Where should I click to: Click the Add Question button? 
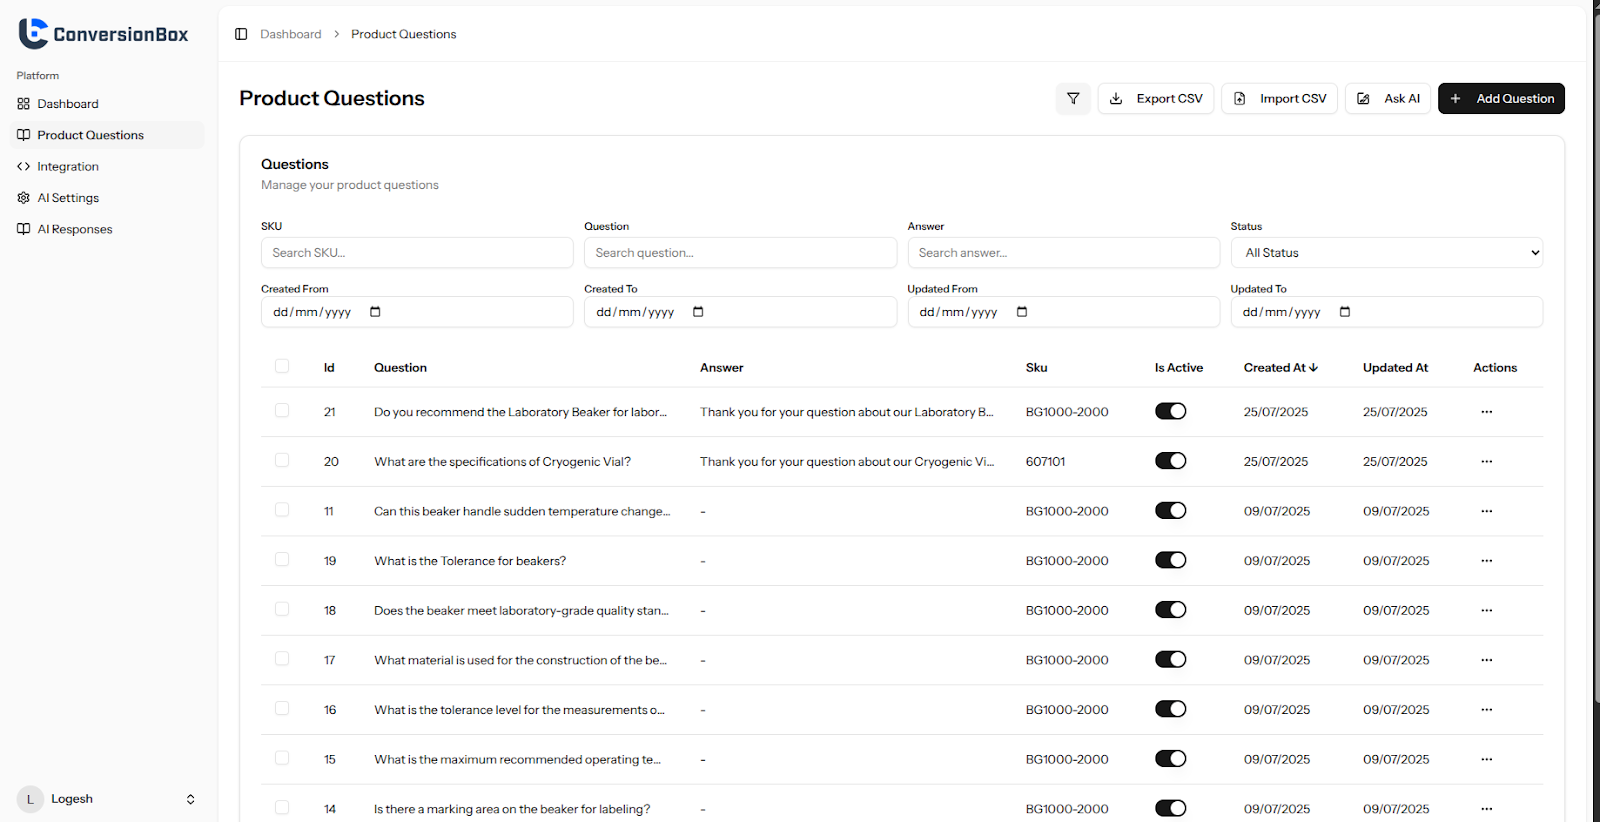coord(1501,99)
